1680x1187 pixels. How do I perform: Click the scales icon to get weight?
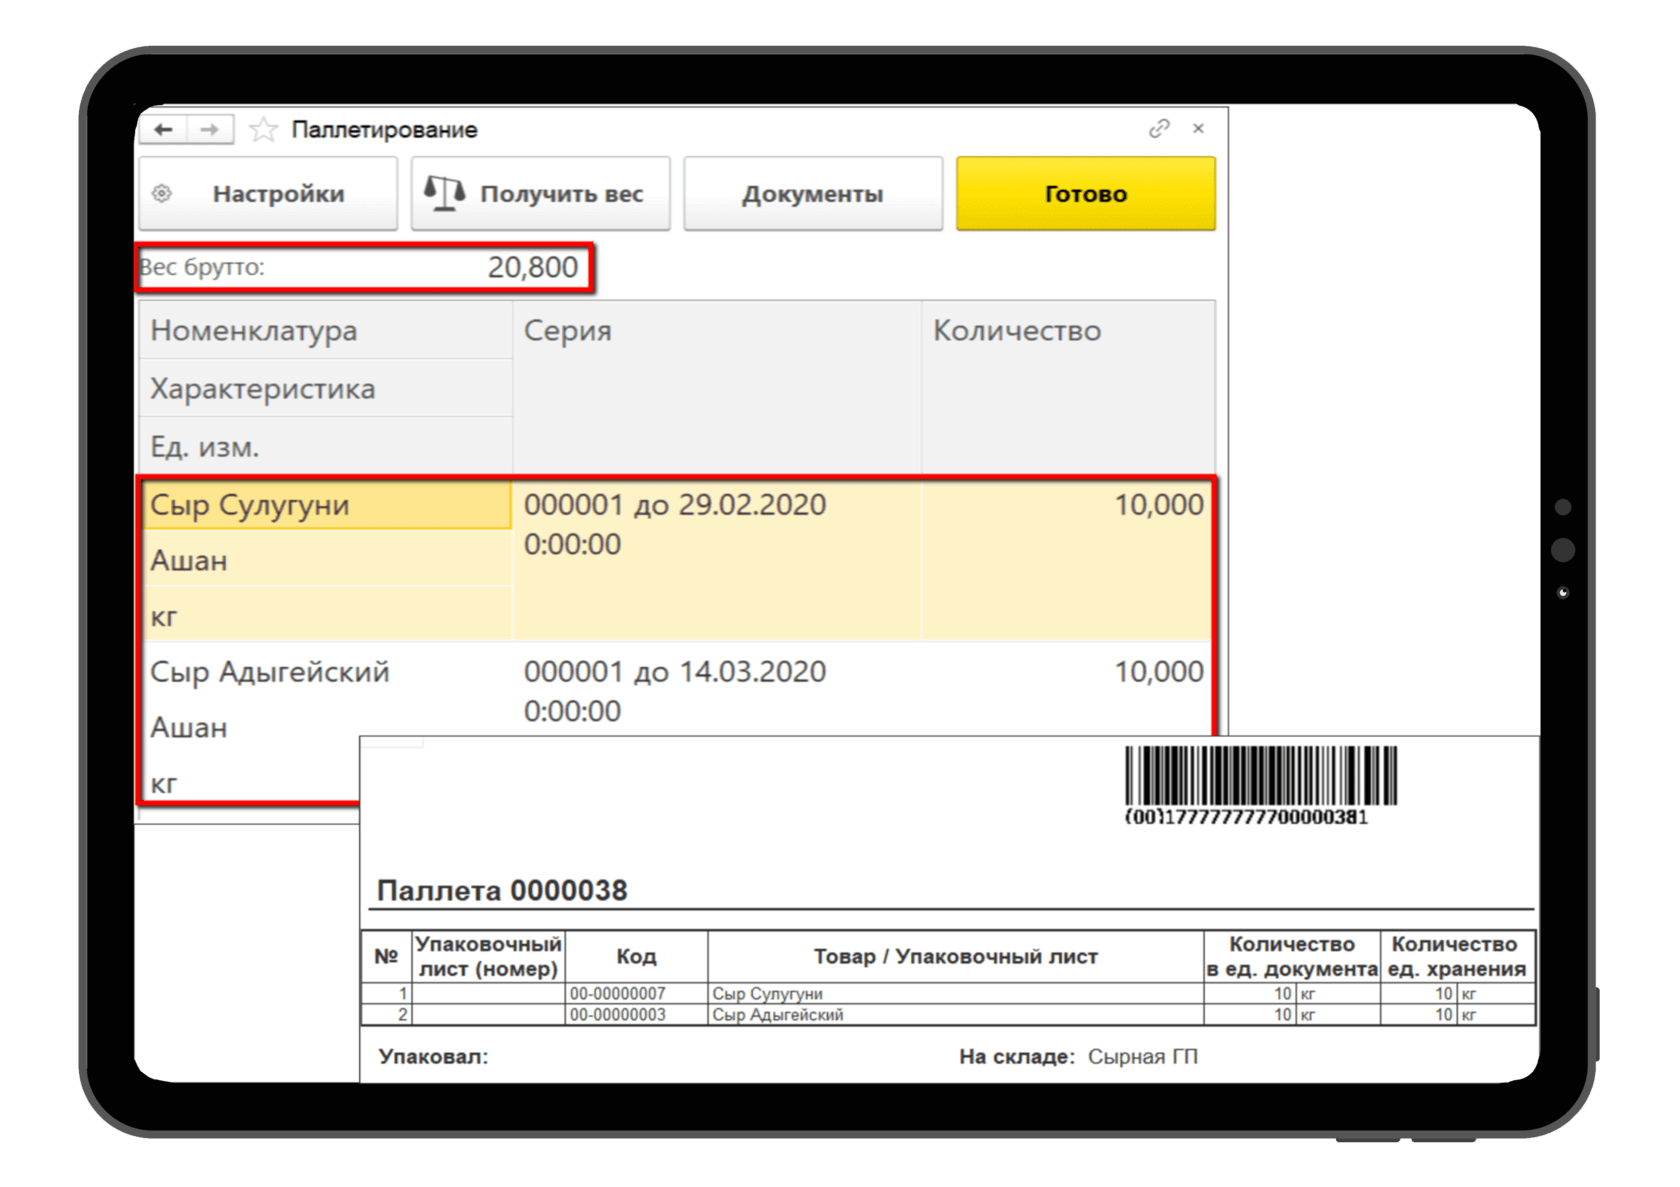pos(443,190)
